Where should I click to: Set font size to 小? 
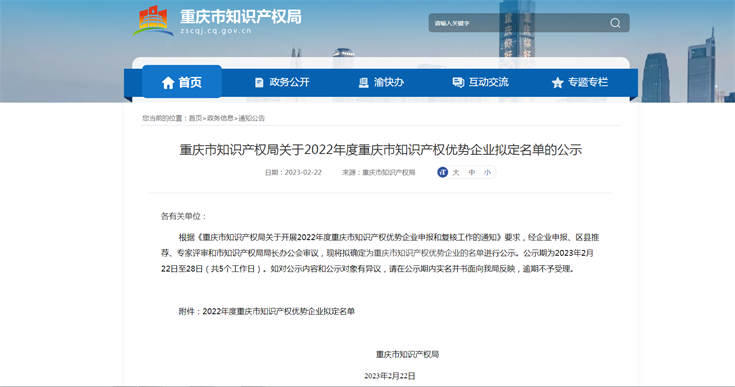[488, 172]
